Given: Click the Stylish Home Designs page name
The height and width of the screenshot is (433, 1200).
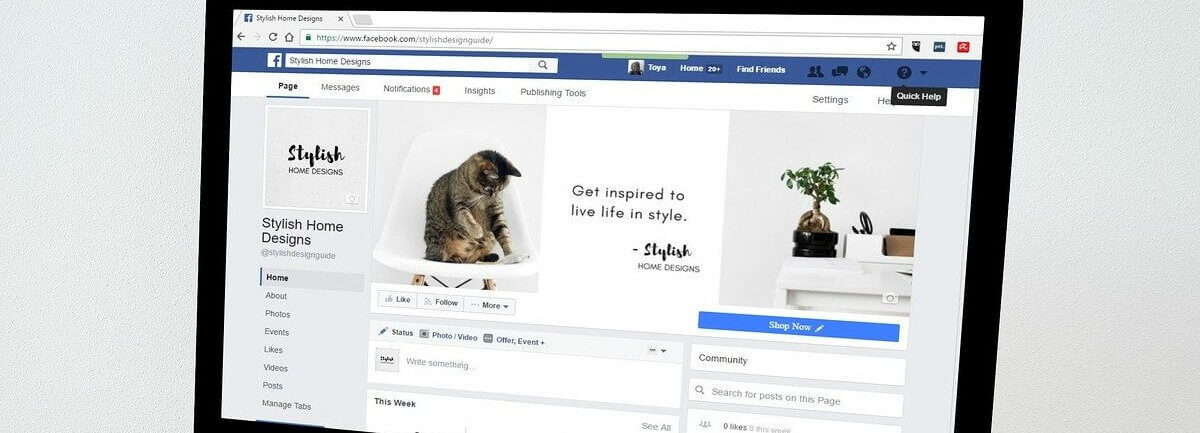Looking at the screenshot, I should coord(303,232).
